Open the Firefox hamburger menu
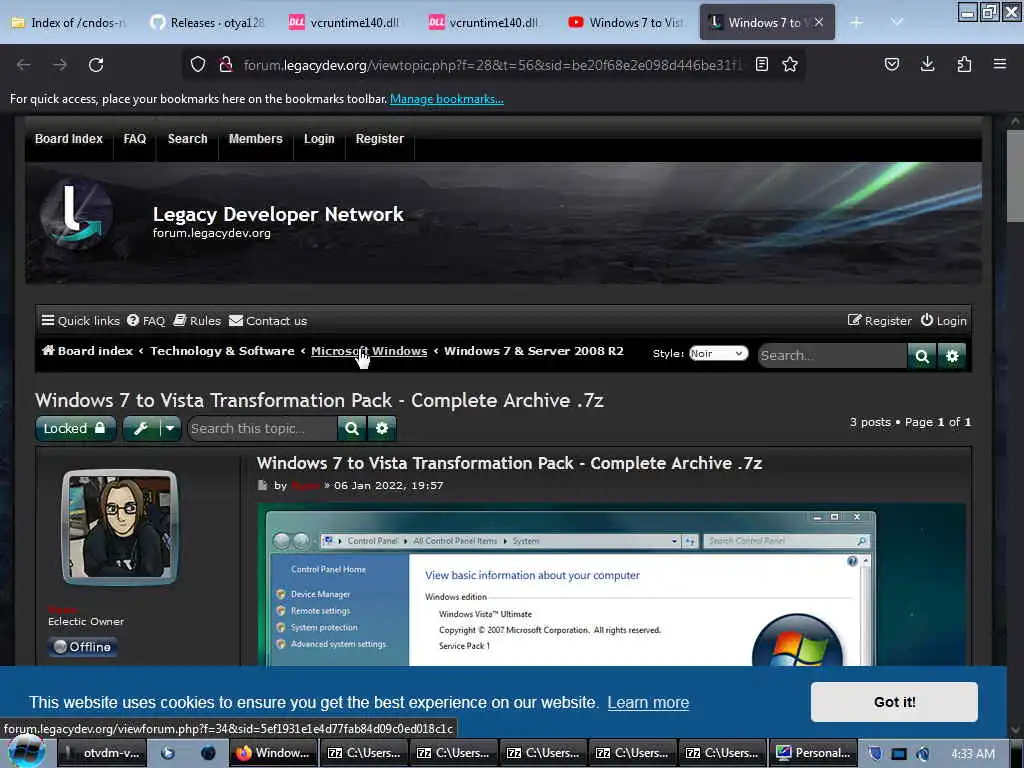The image size is (1024, 768). click(x=1000, y=64)
